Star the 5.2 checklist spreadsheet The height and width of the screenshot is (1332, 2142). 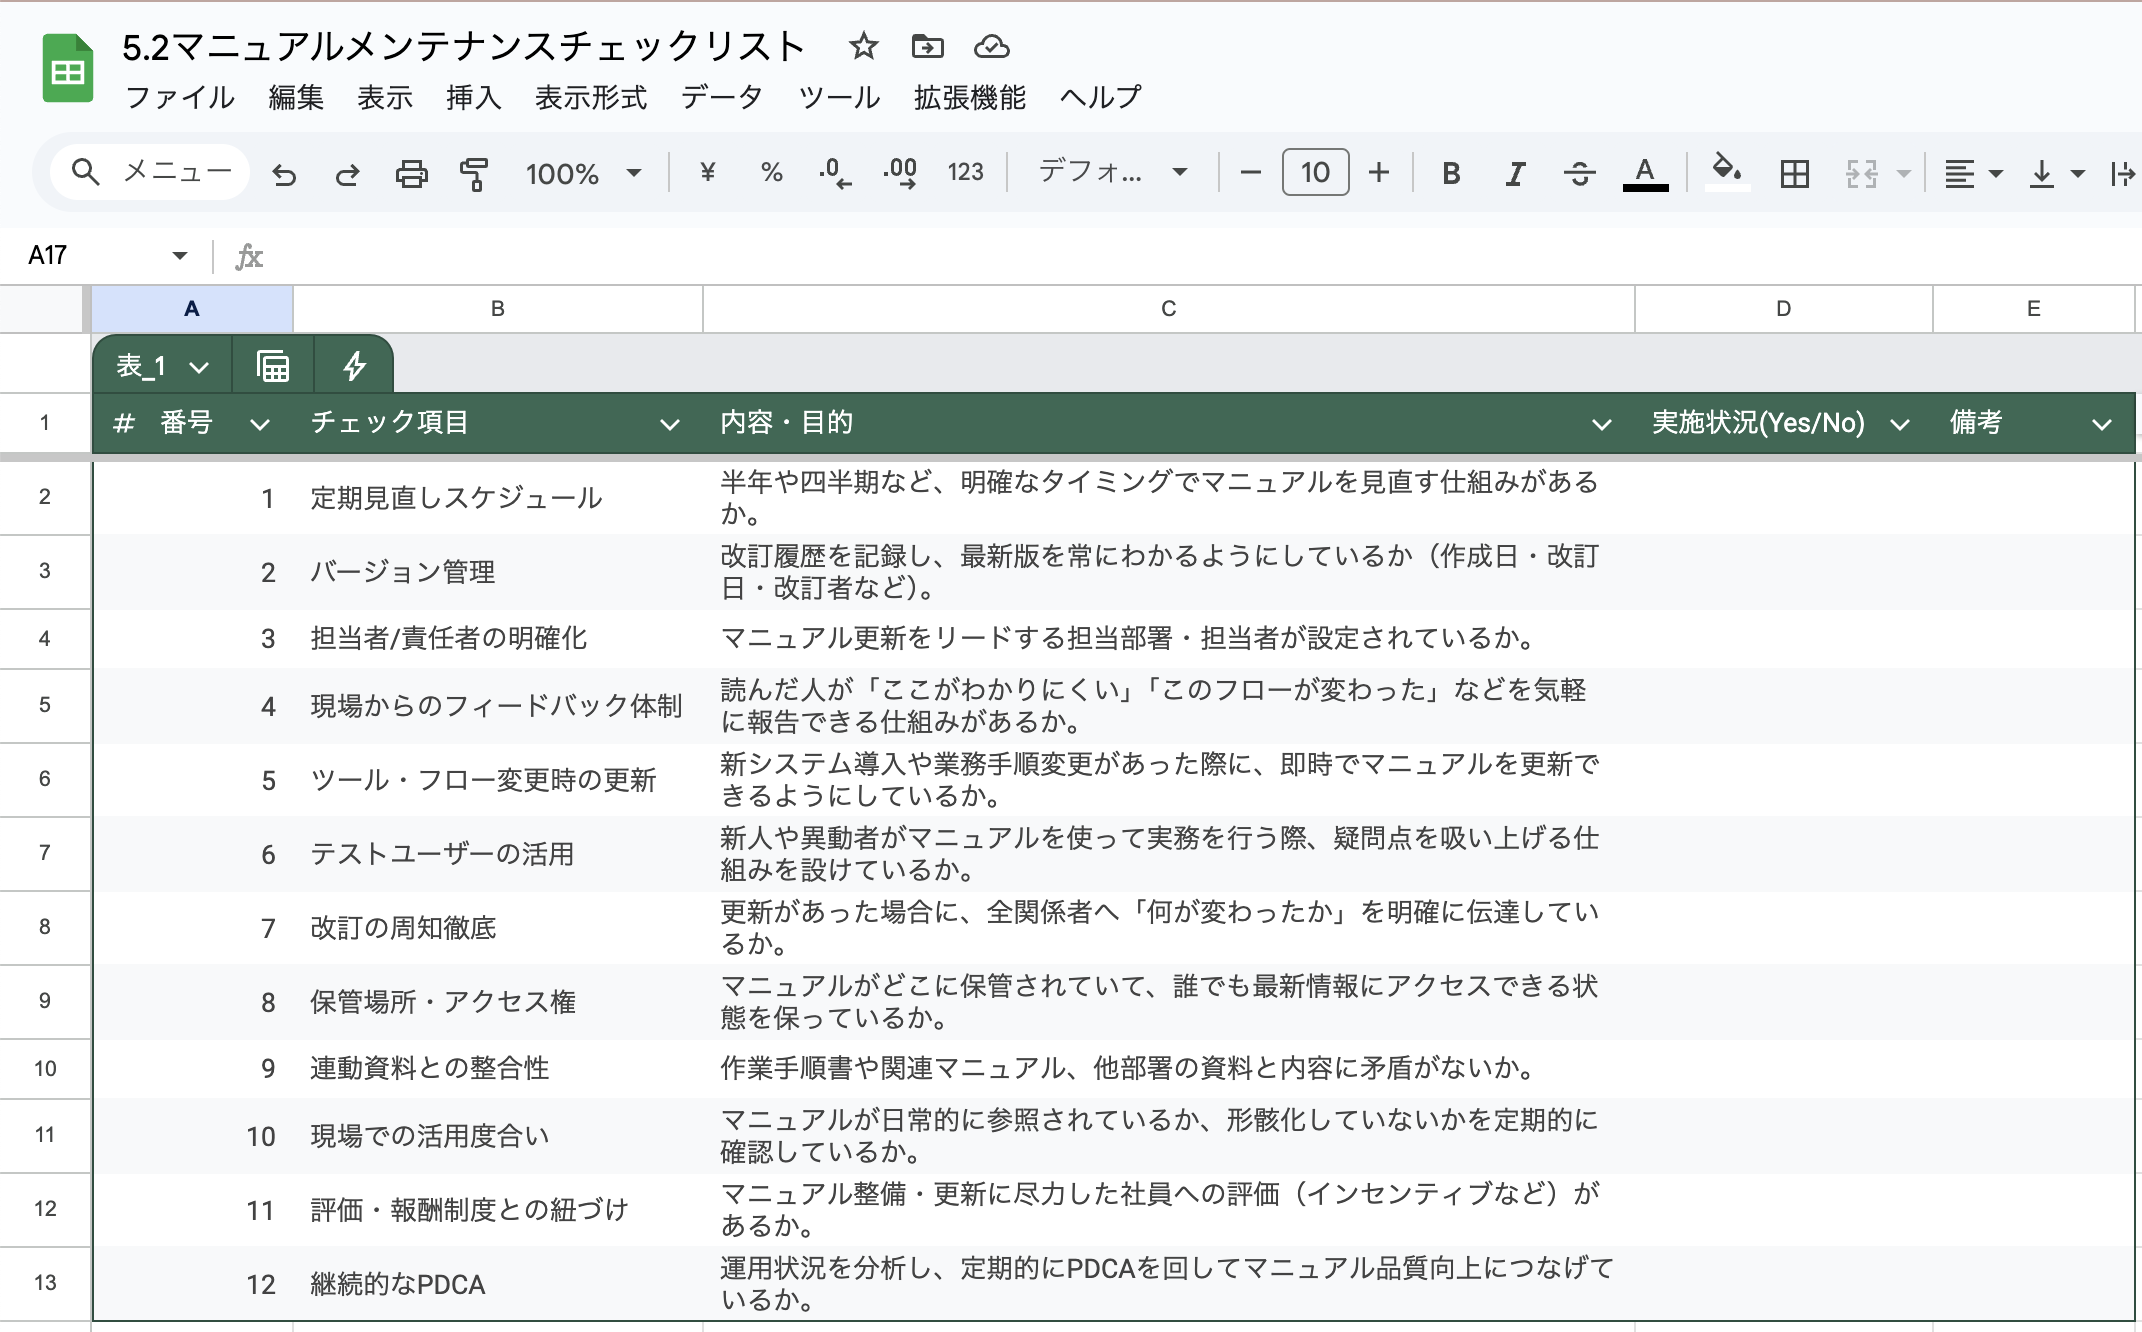coord(862,46)
